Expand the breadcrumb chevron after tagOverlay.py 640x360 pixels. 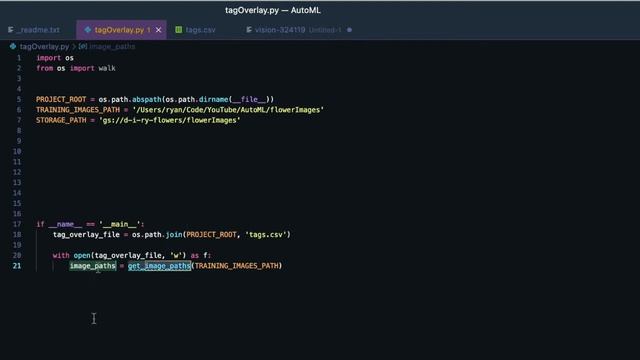tap(74, 47)
